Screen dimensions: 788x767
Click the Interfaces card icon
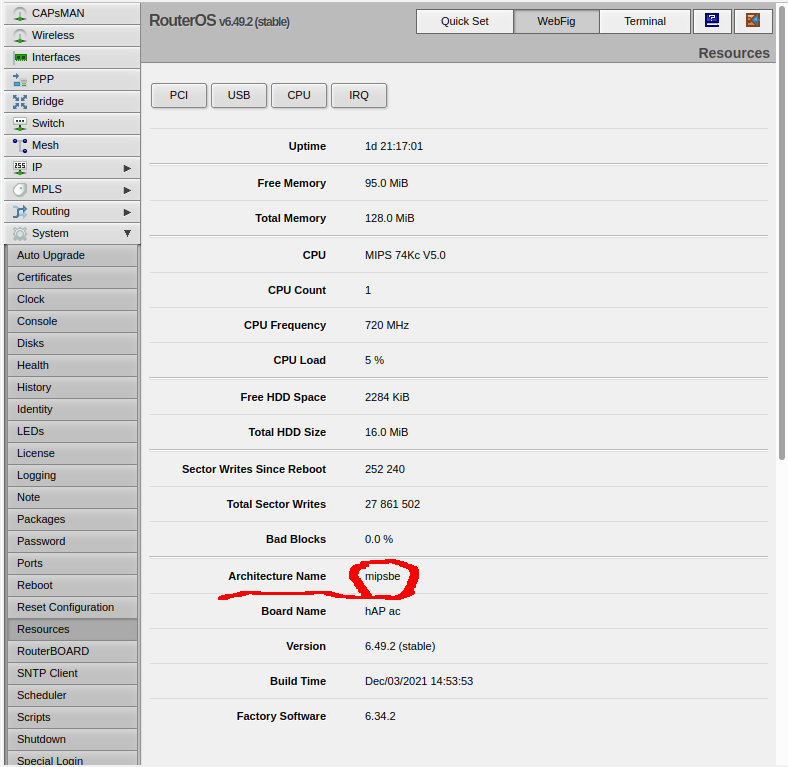pos(20,57)
